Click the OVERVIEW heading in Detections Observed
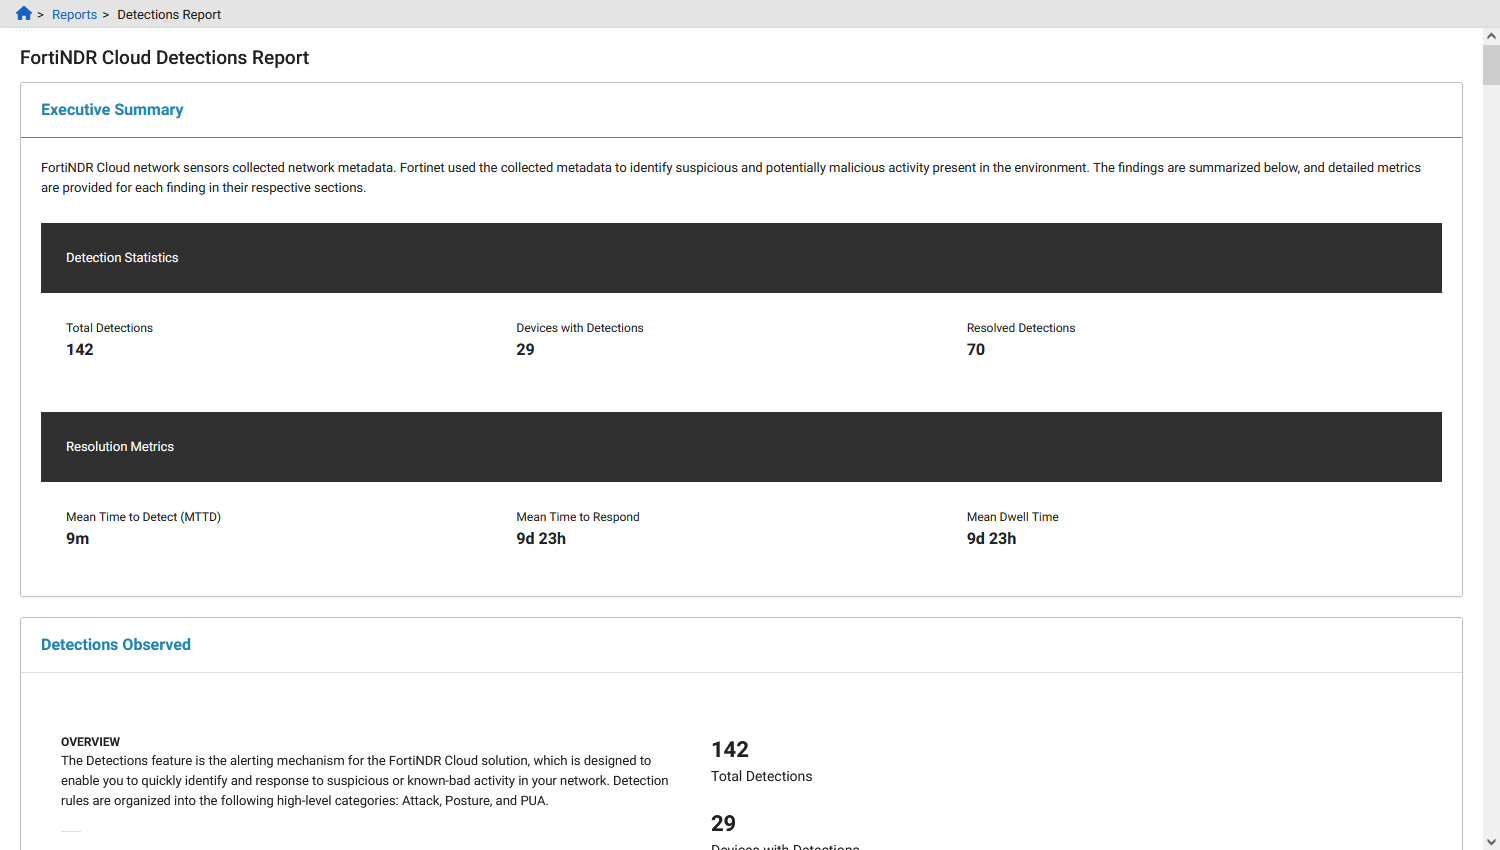This screenshot has height=850, width=1500. 90,741
